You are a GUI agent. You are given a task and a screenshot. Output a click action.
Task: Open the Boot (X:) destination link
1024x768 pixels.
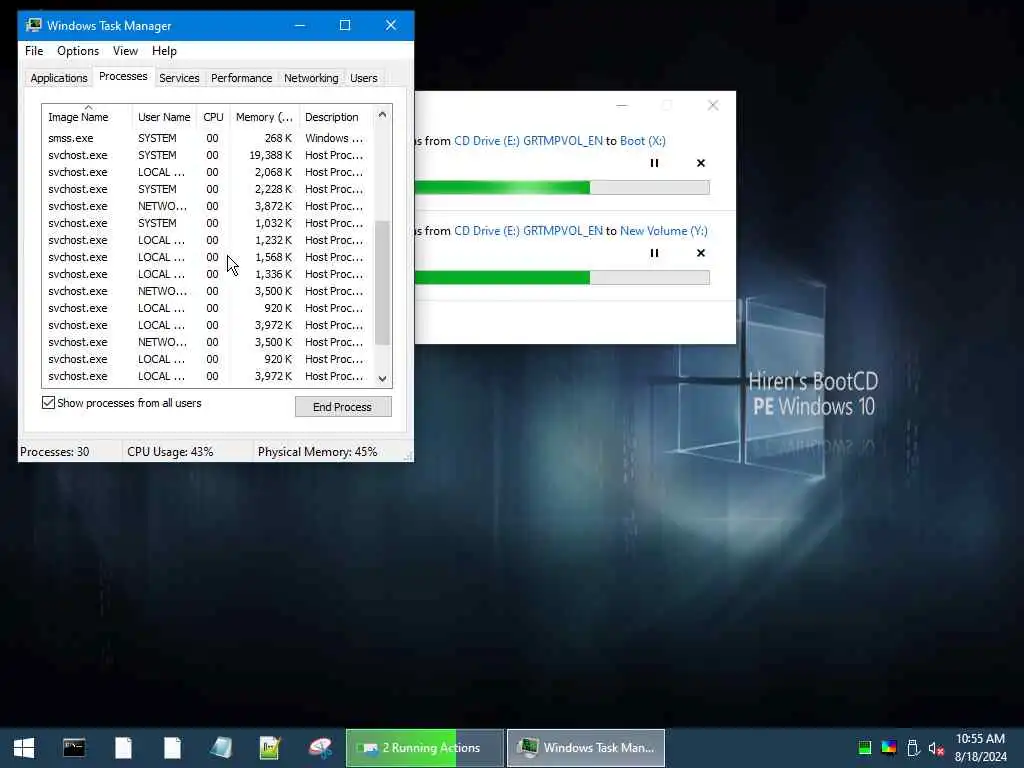click(643, 140)
